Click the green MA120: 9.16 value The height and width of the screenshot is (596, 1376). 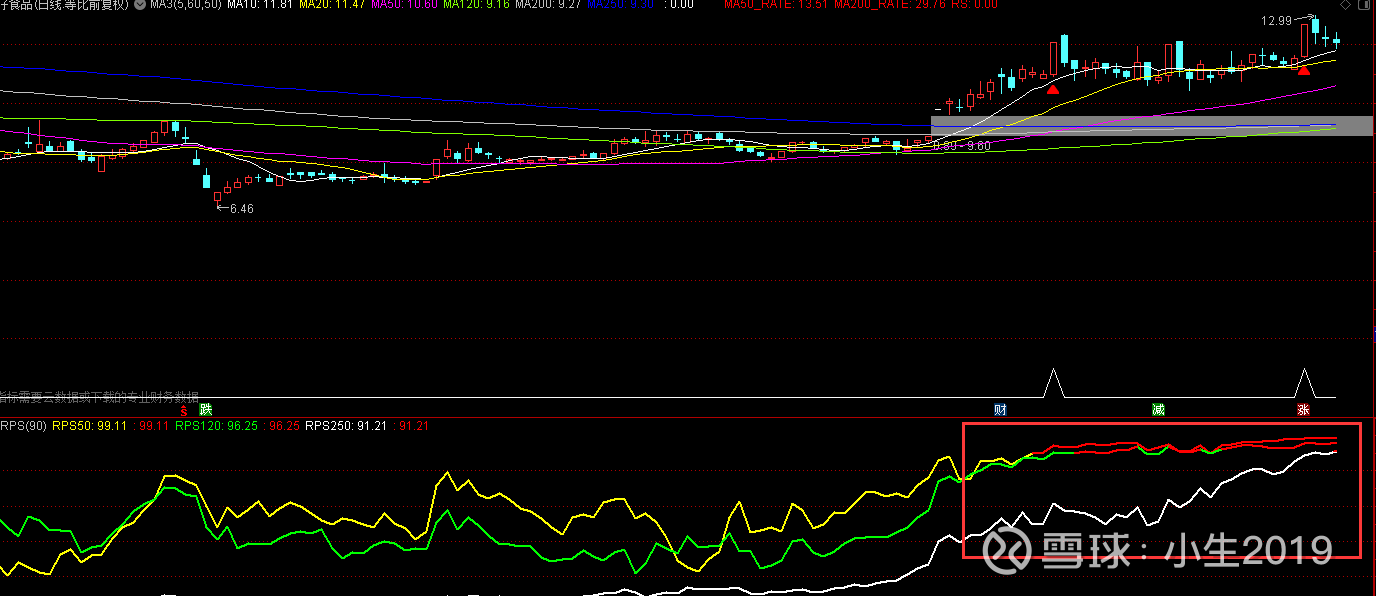pyautogui.click(x=475, y=5)
